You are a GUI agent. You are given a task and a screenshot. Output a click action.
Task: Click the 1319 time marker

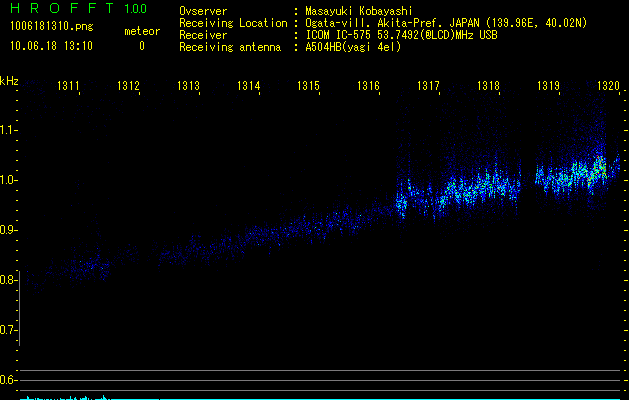[x=548, y=86]
